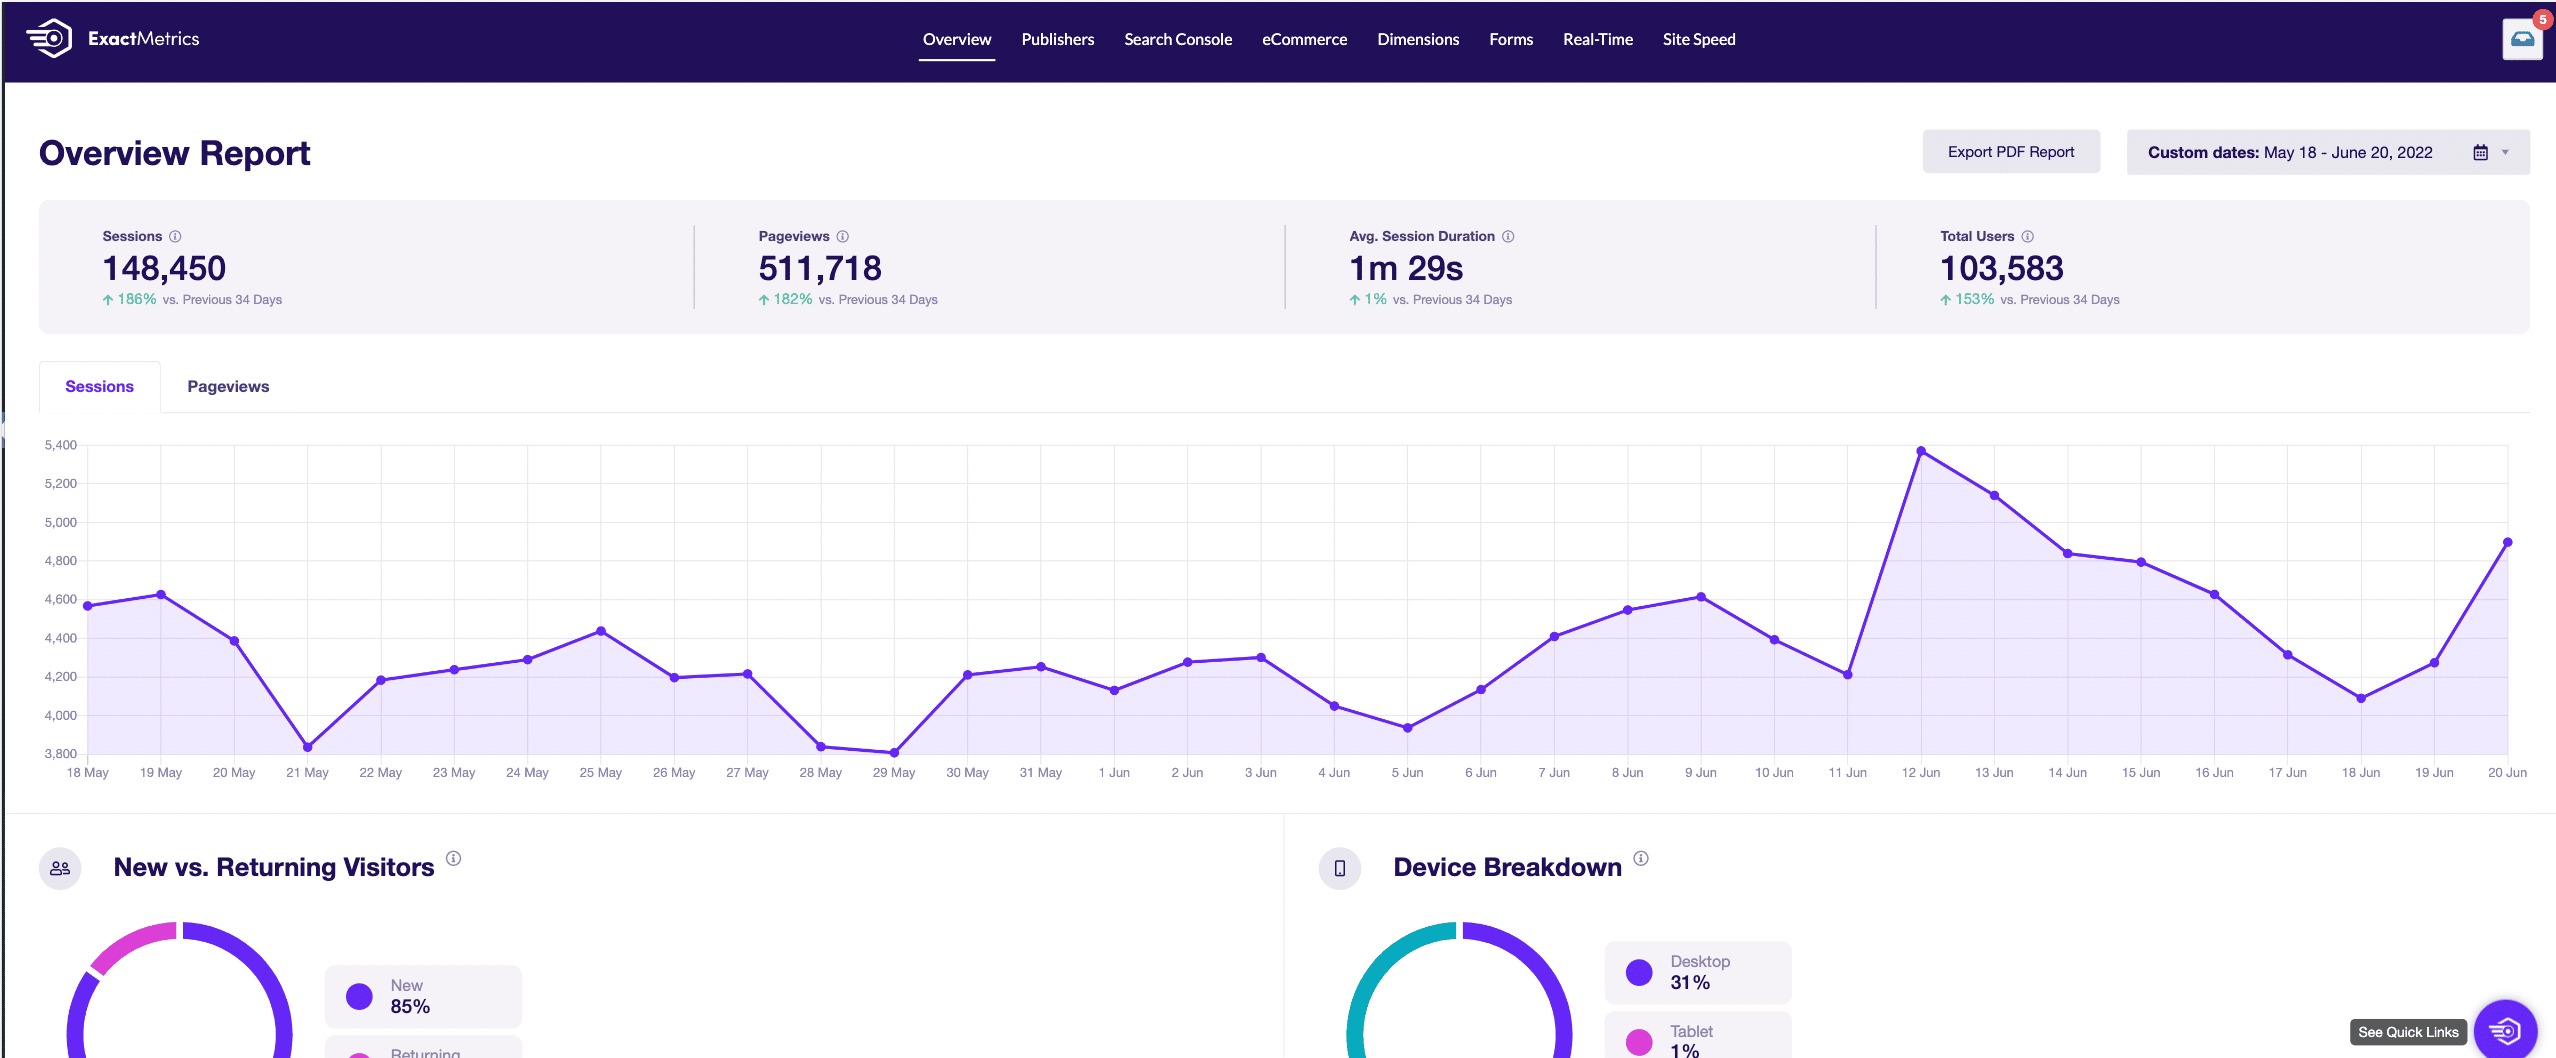Open the Overview menu item

957,39
